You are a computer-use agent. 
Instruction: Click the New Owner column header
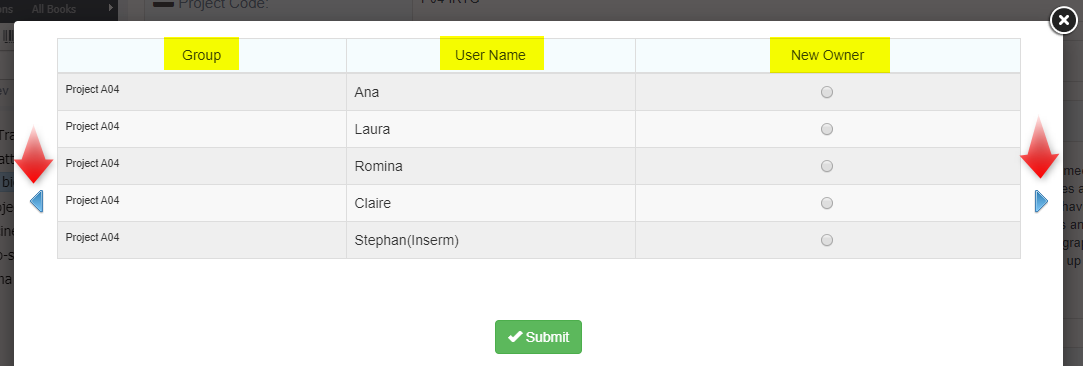coord(827,55)
